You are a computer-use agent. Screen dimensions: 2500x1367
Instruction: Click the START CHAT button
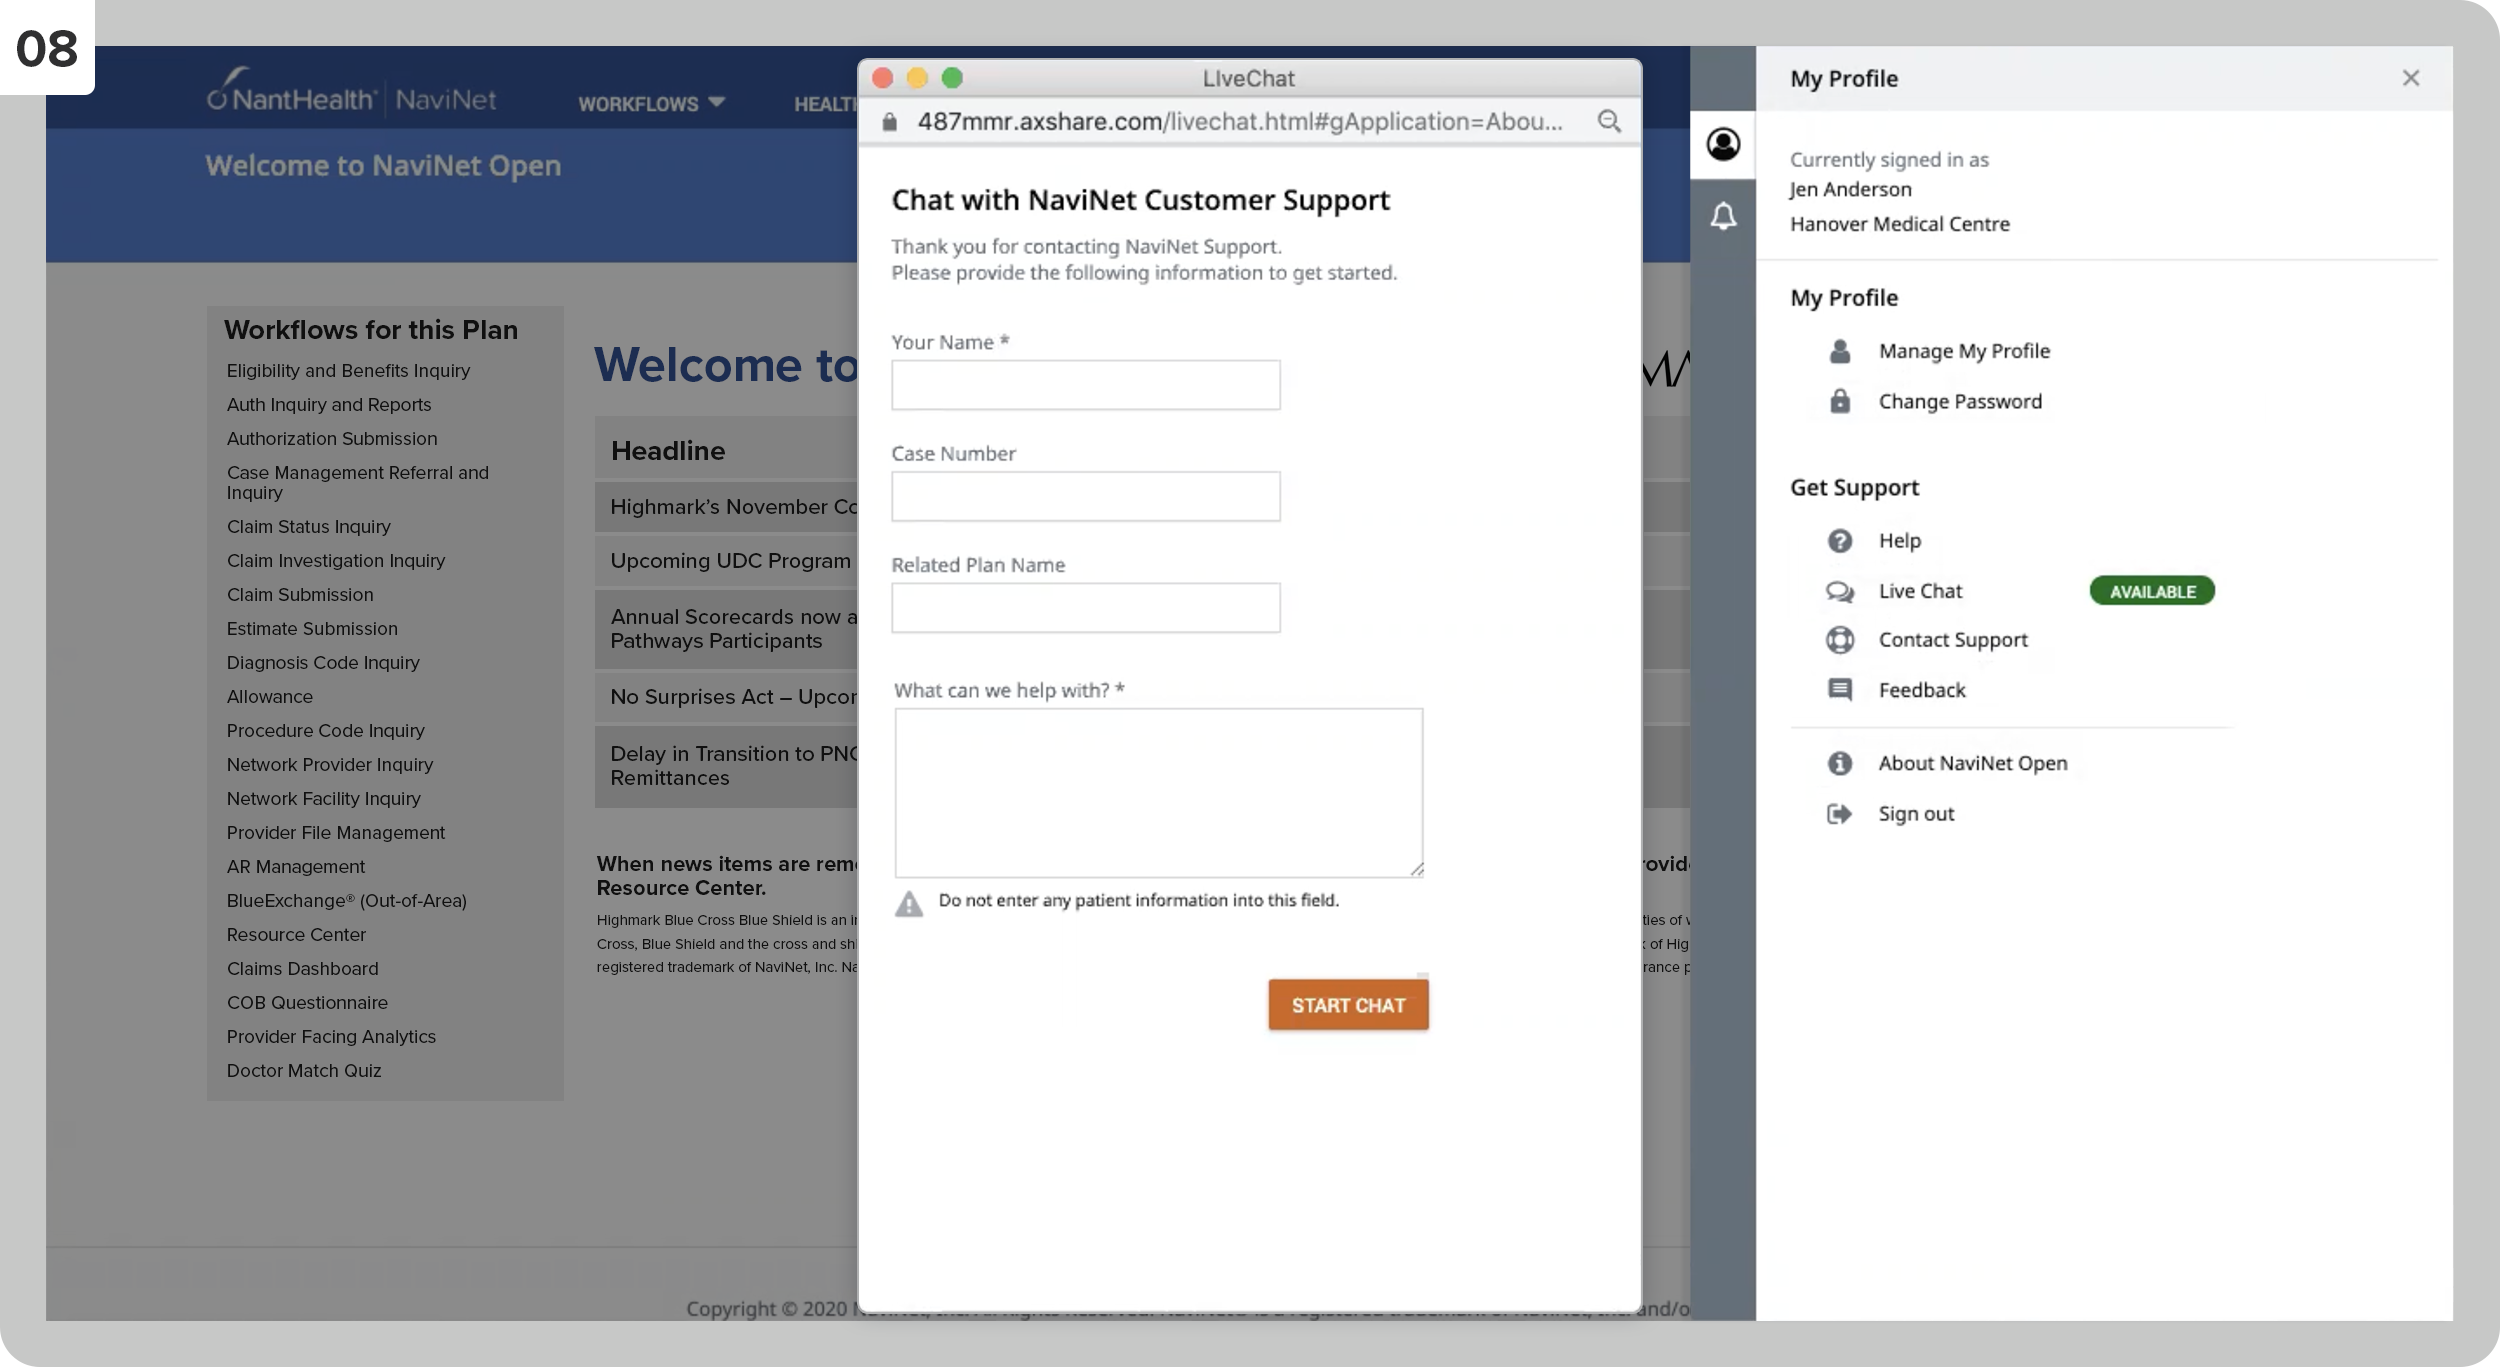pos(1348,1005)
